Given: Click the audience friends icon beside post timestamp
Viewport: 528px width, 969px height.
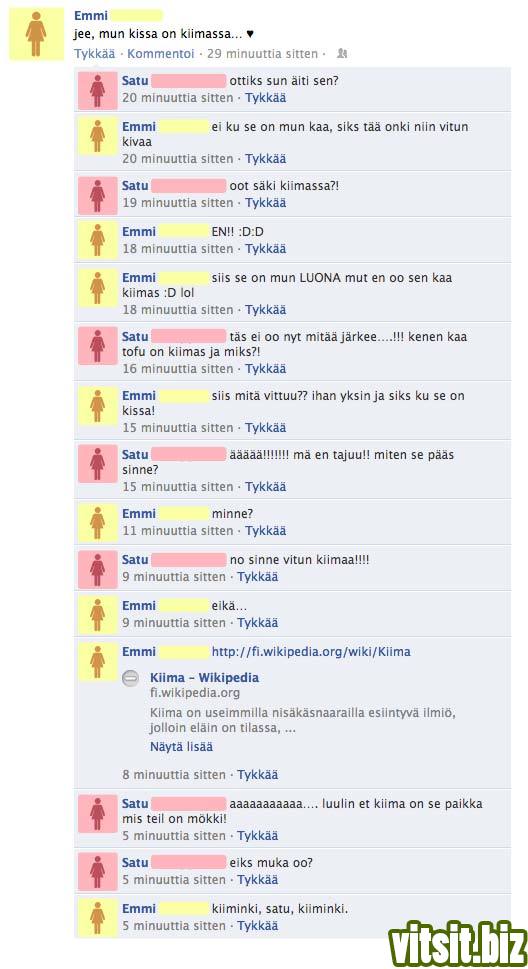Looking at the screenshot, I should (x=342, y=54).
